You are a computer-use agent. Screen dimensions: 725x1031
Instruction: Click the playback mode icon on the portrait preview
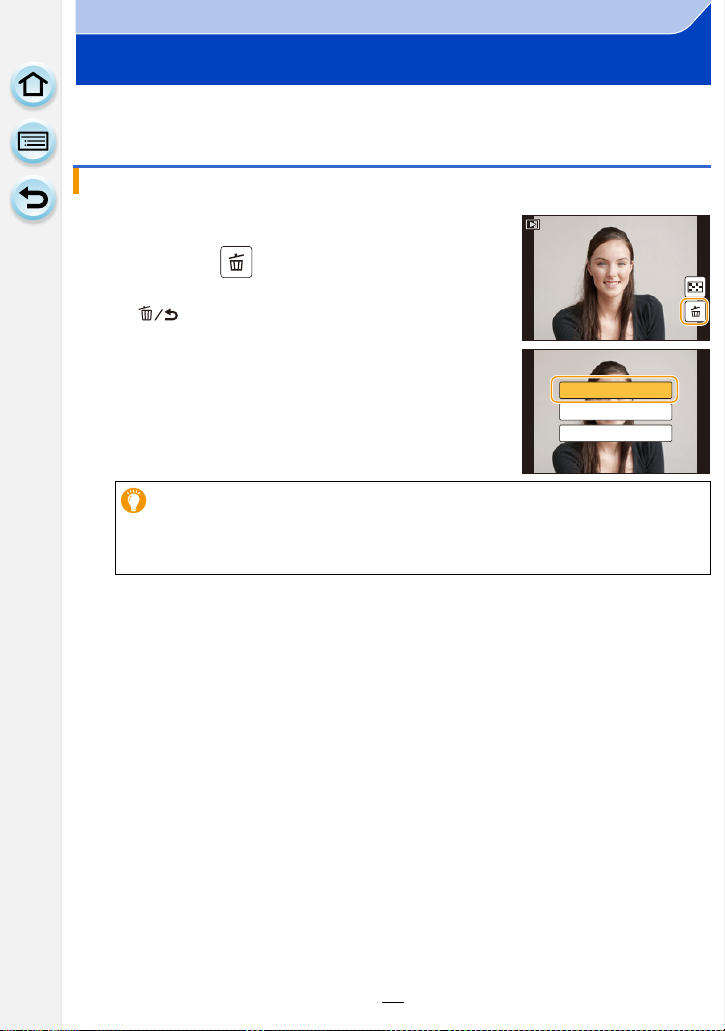click(533, 225)
